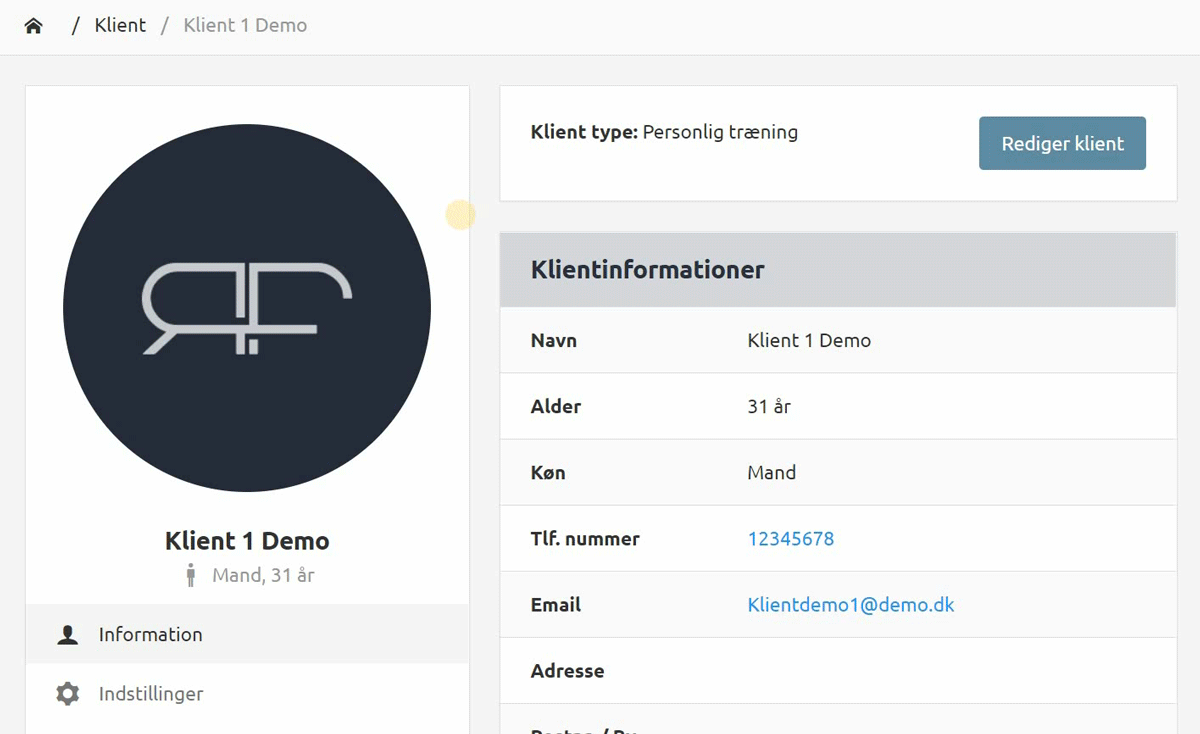1200x734 pixels.
Task: Click the Køn value Mand in the table
Action: tap(771, 473)
